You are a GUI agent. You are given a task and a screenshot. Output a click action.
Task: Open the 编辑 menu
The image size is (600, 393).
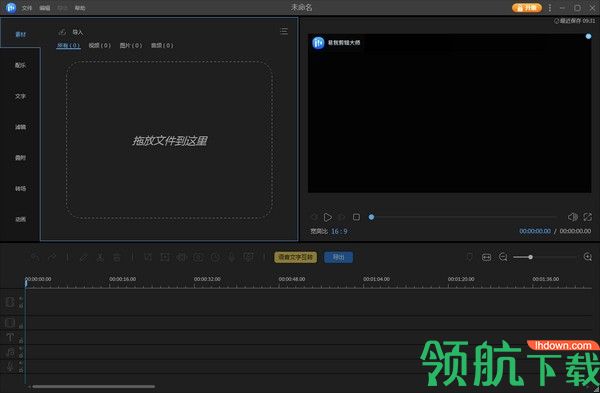[x=45, y=8]
